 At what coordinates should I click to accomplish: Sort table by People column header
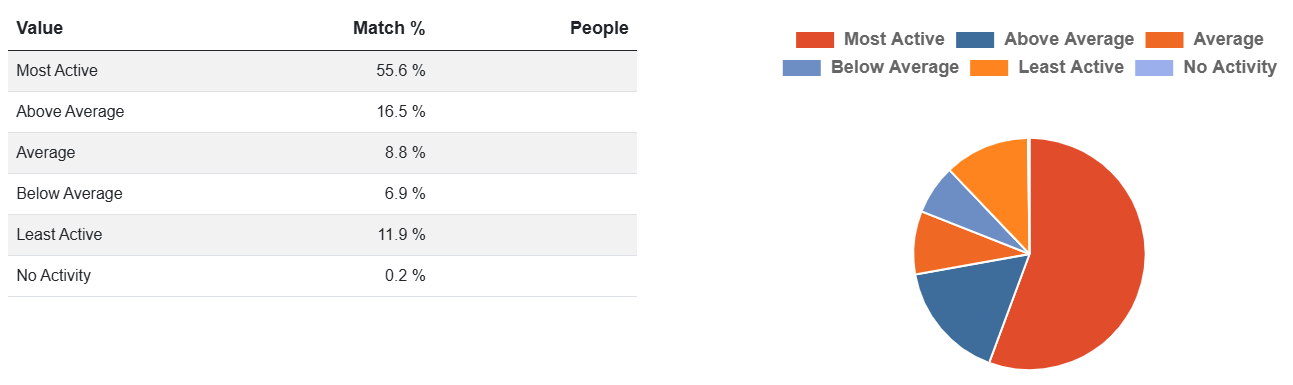click(599, 28)
